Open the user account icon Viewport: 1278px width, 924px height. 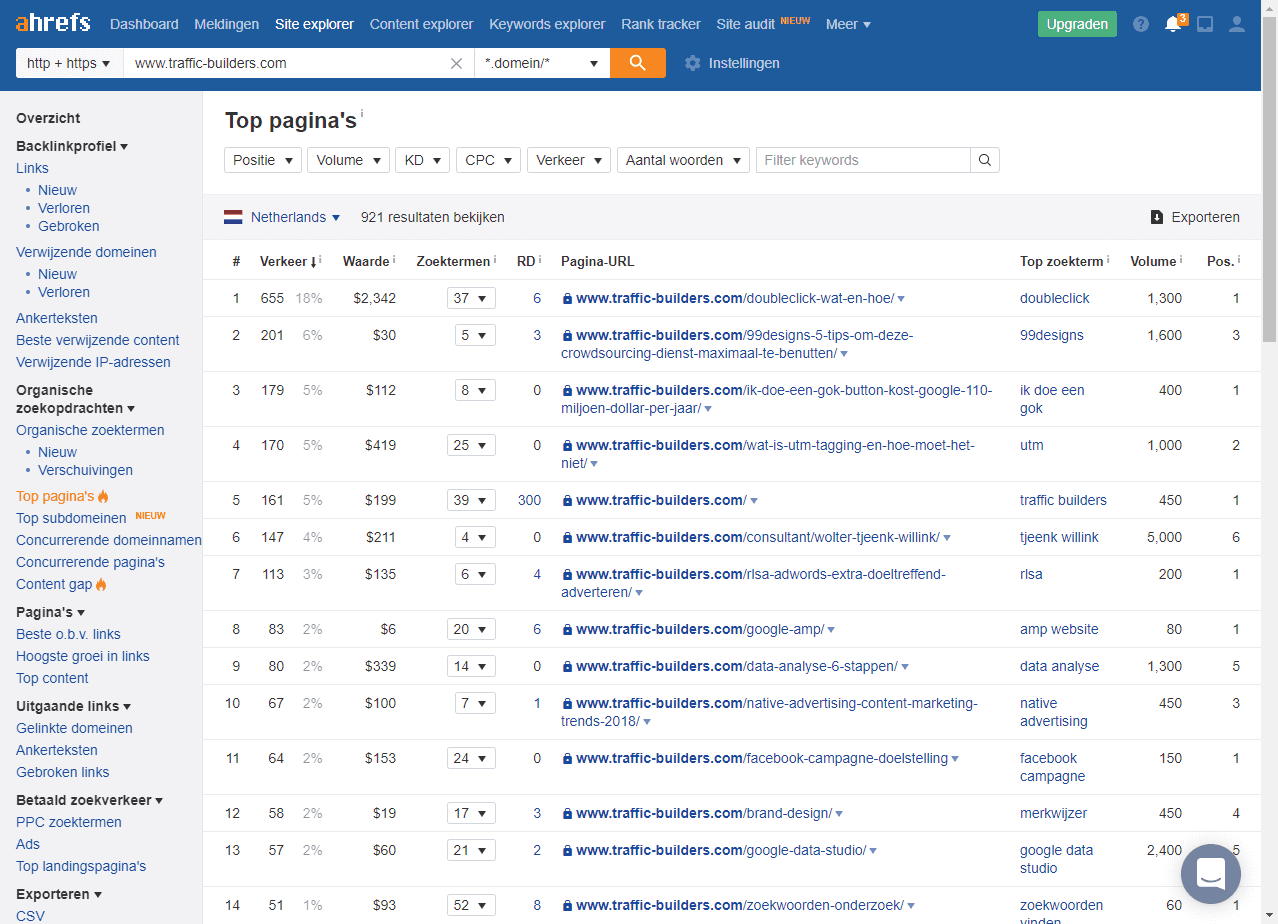pos(1237,24)
